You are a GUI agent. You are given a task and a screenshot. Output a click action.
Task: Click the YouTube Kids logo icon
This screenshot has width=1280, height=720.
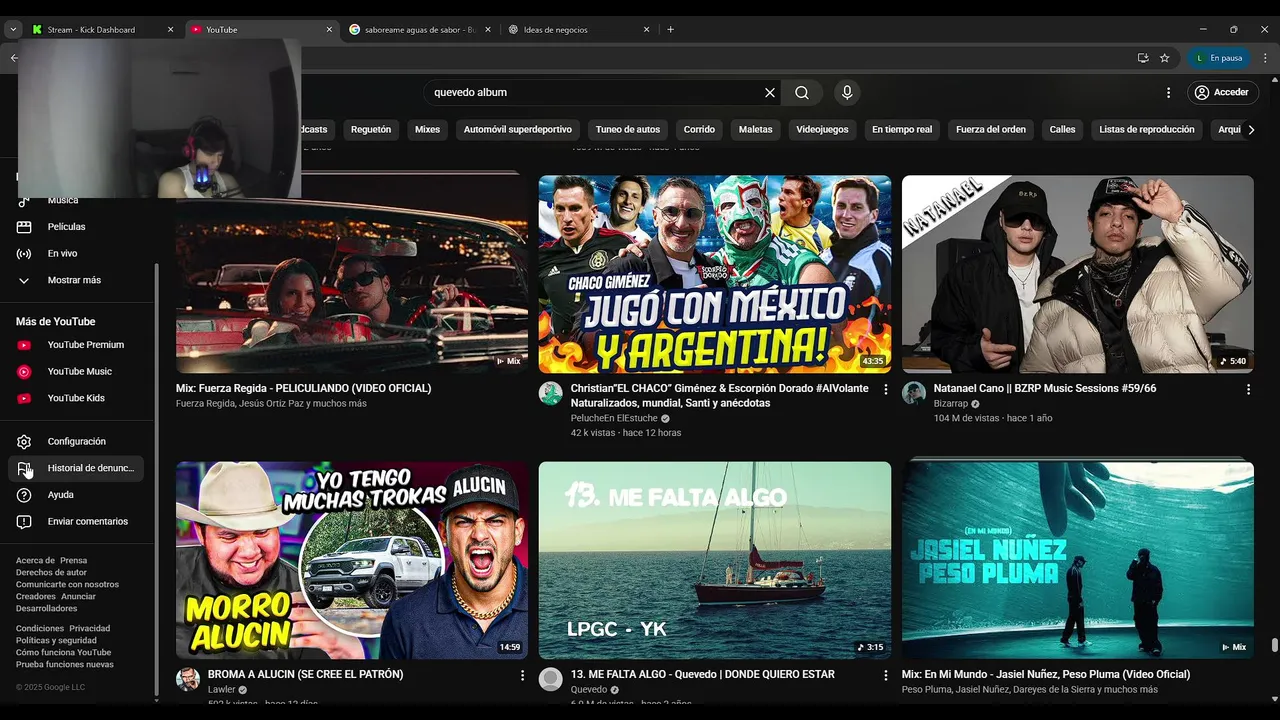(24, 398)
